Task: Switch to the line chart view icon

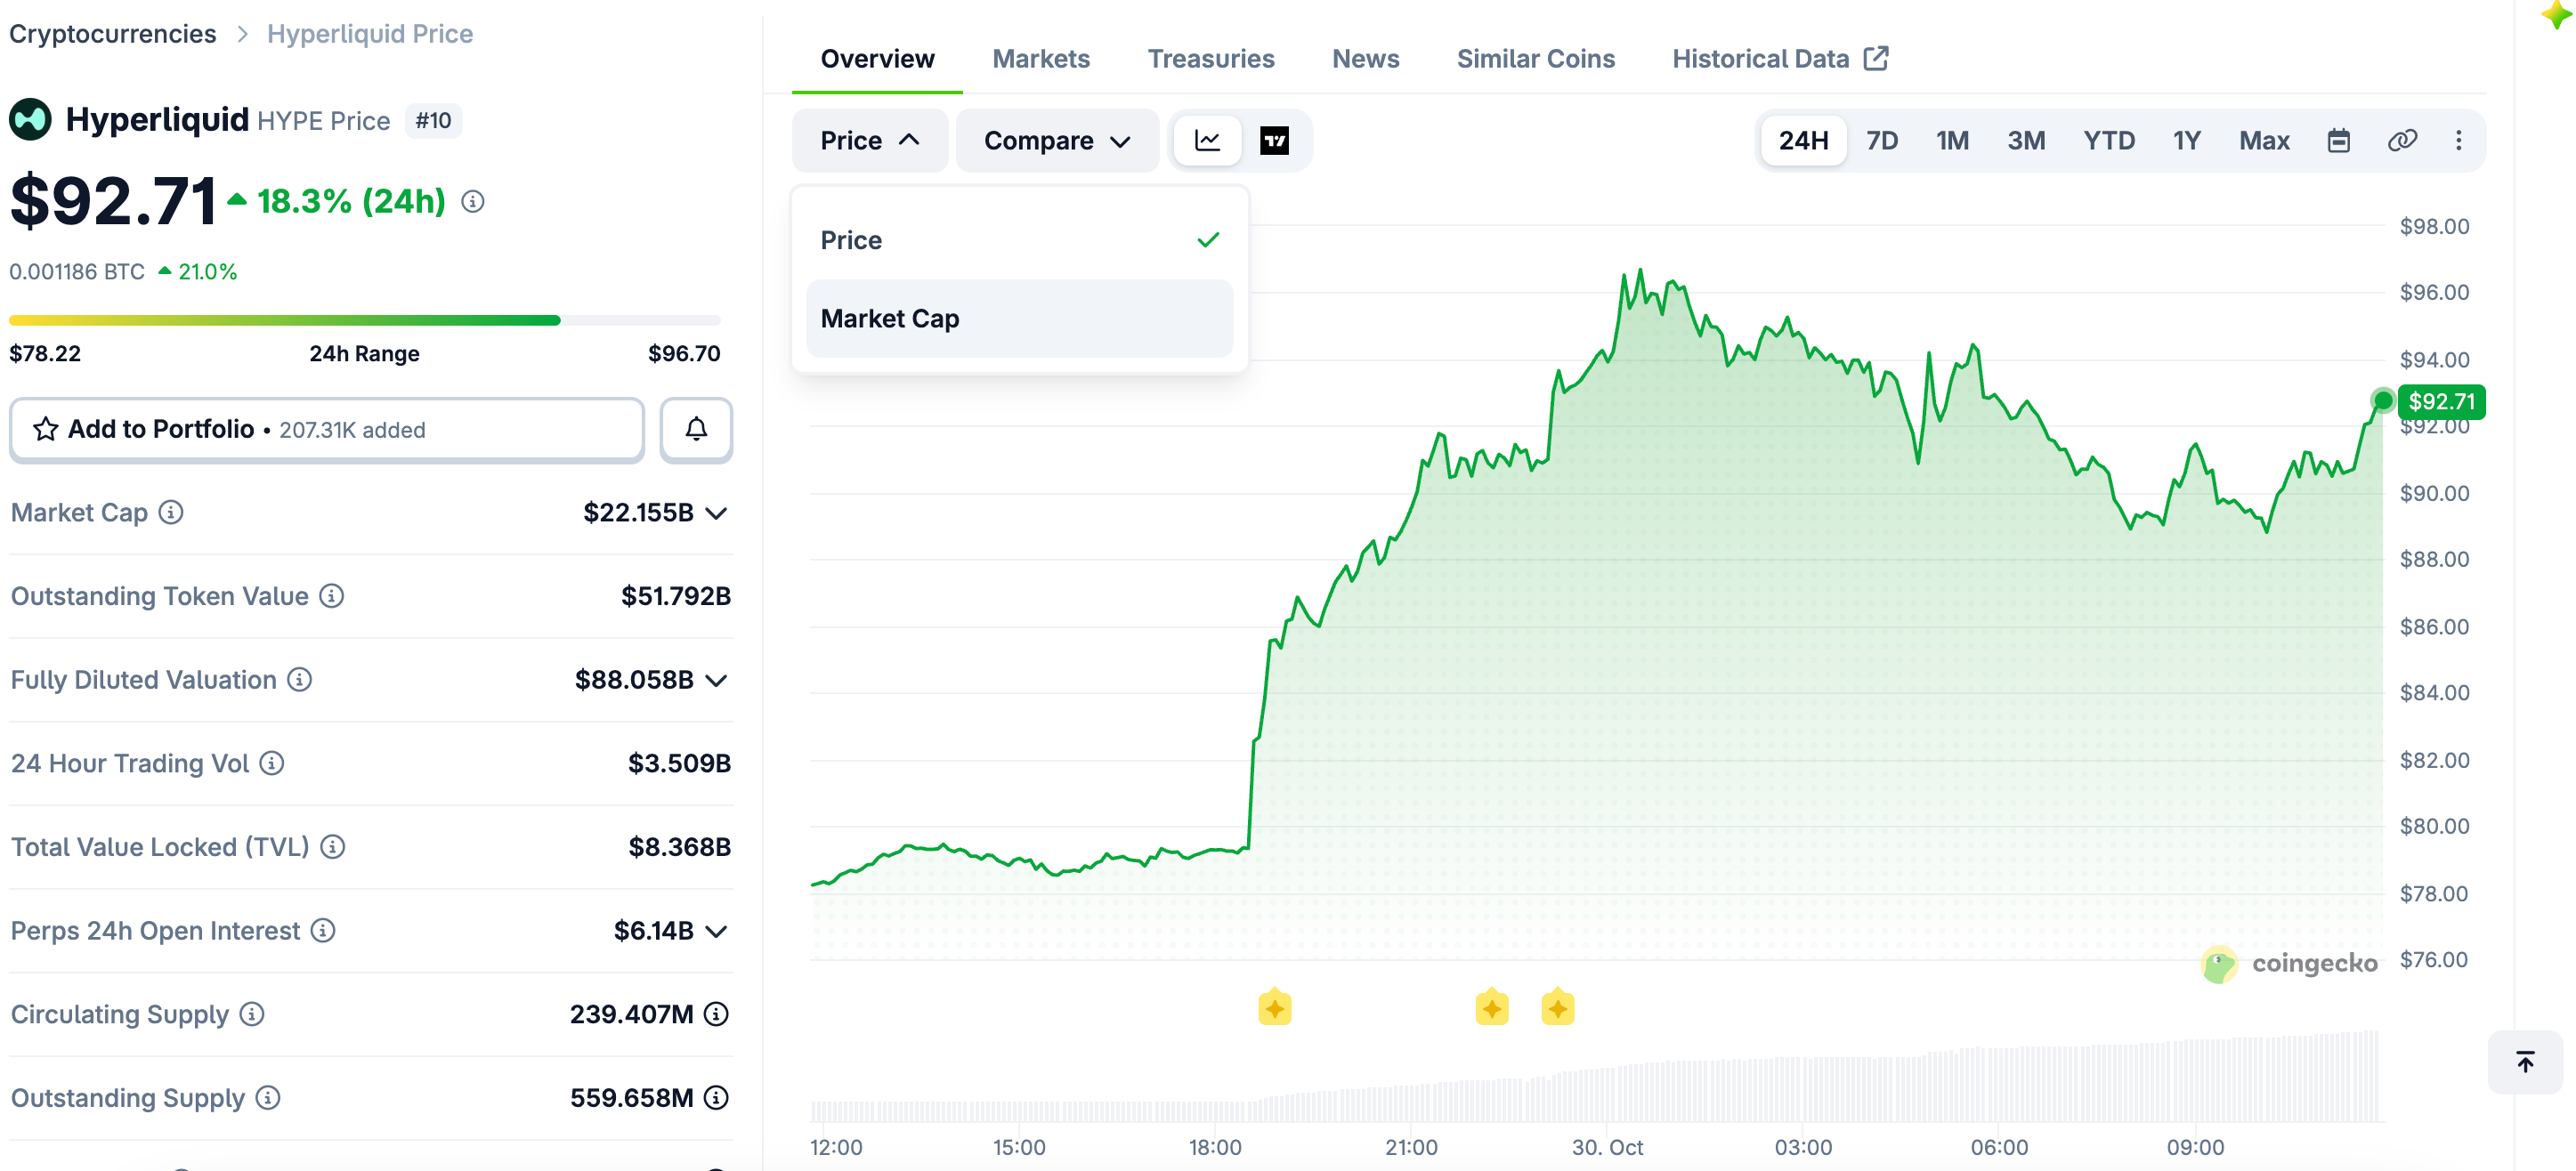Action: point(1207,141)
